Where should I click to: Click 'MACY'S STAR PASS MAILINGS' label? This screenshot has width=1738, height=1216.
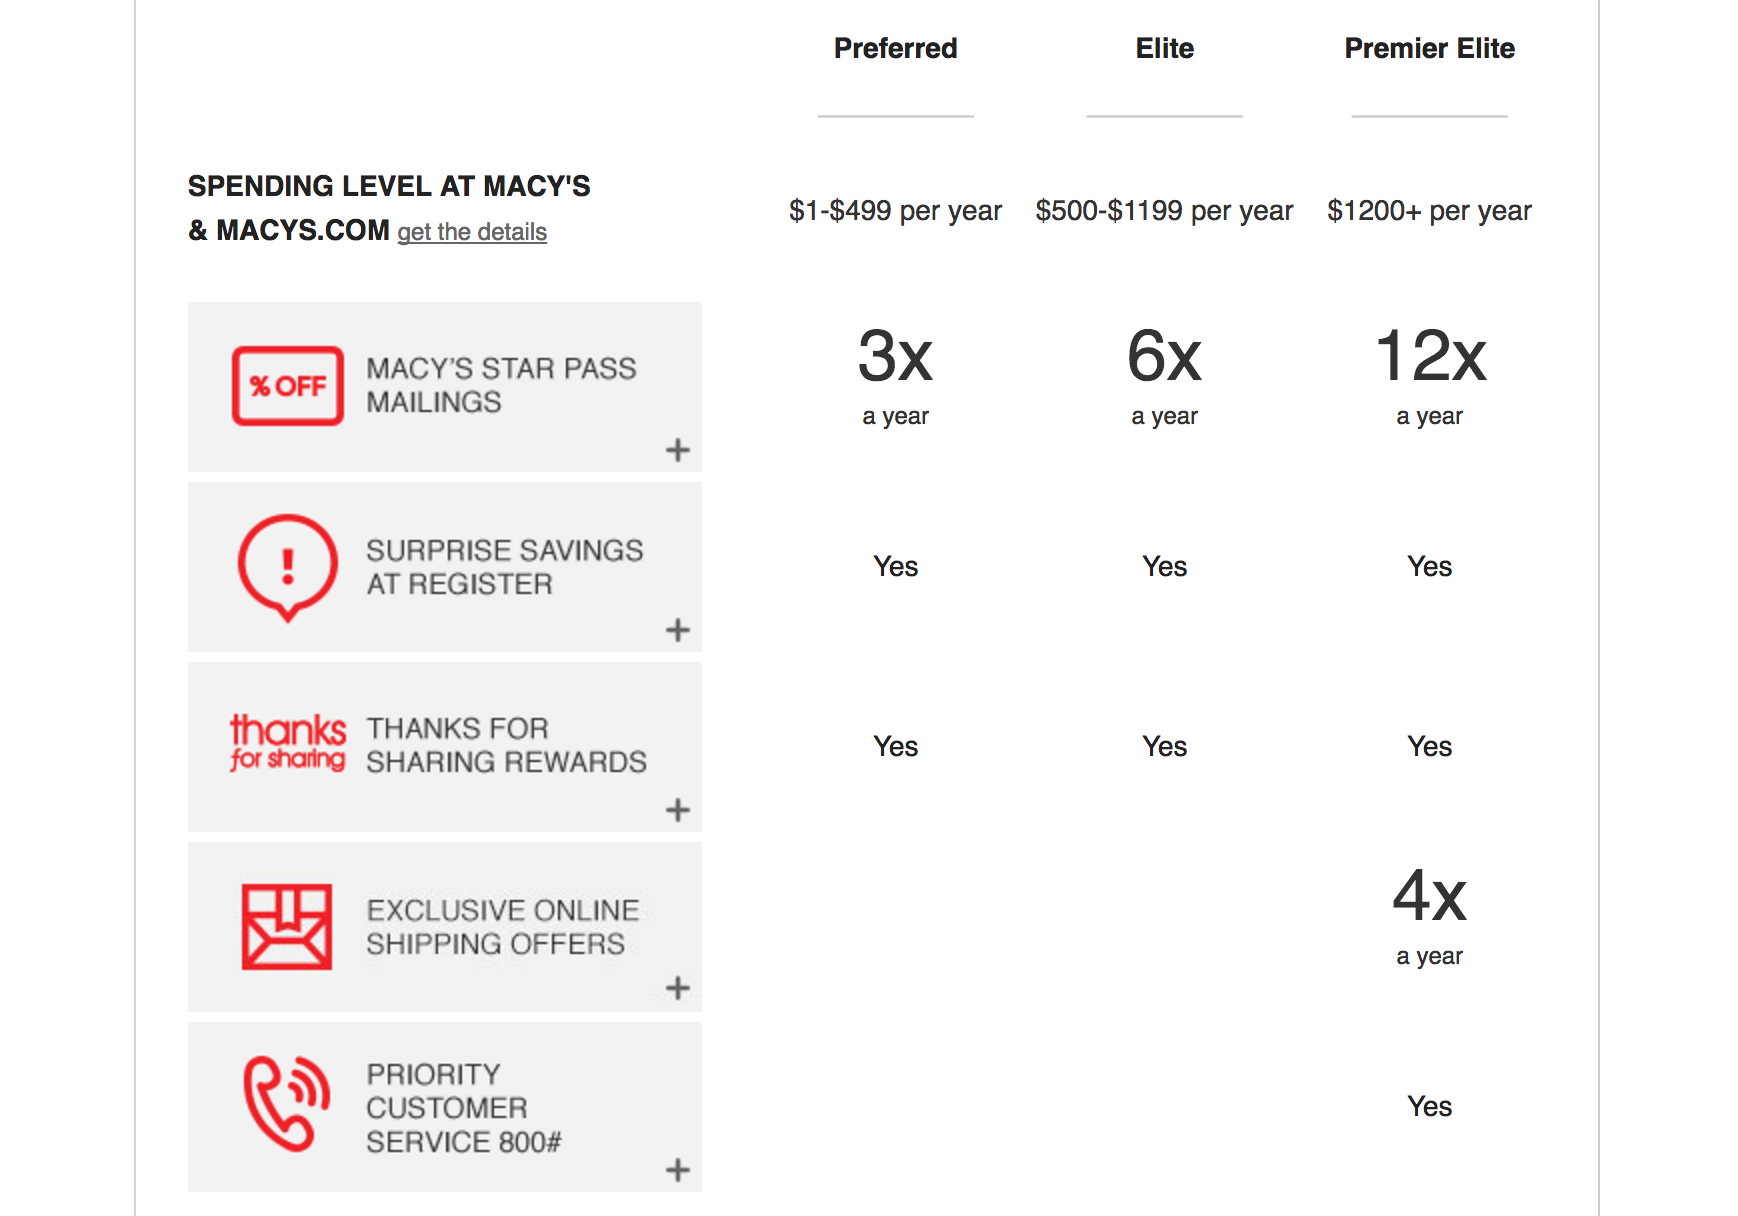click(501, 385)
